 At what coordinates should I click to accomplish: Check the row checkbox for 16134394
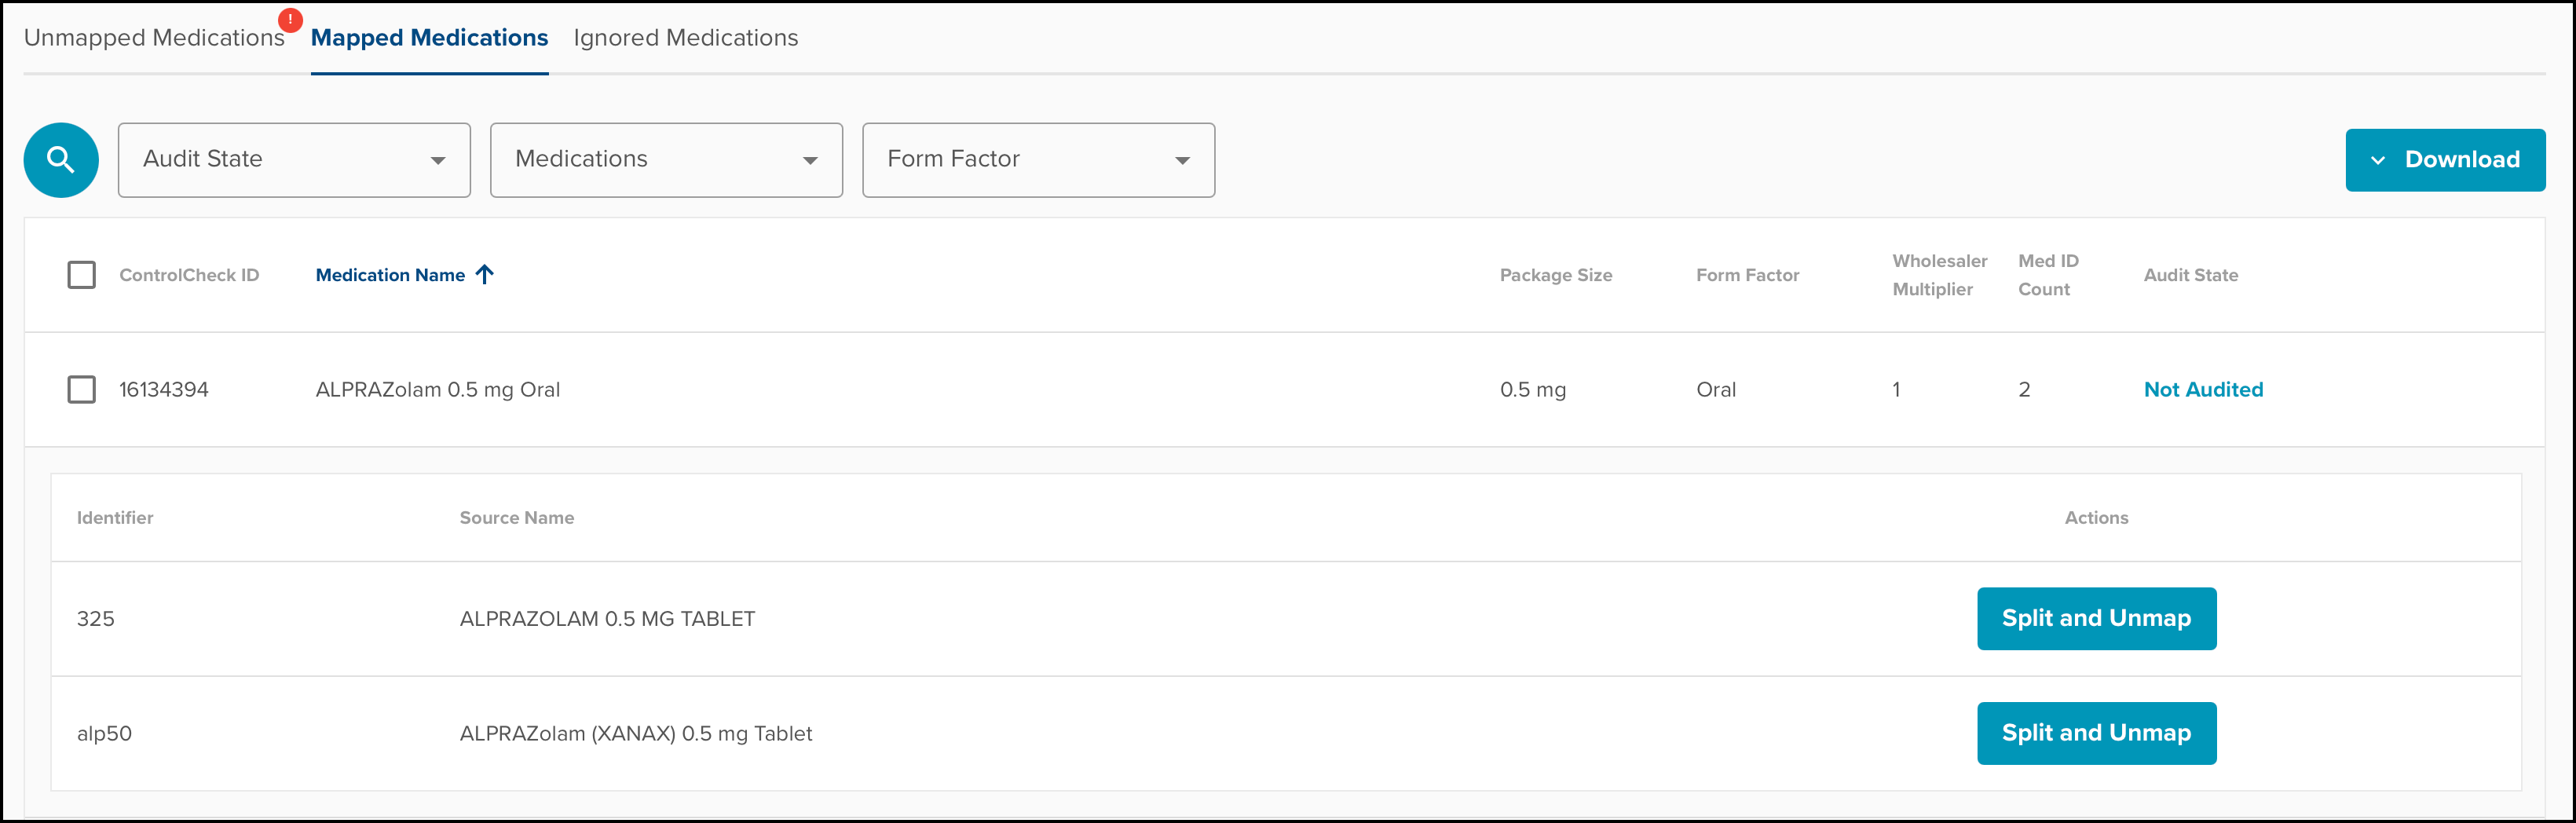pos(82,389)
